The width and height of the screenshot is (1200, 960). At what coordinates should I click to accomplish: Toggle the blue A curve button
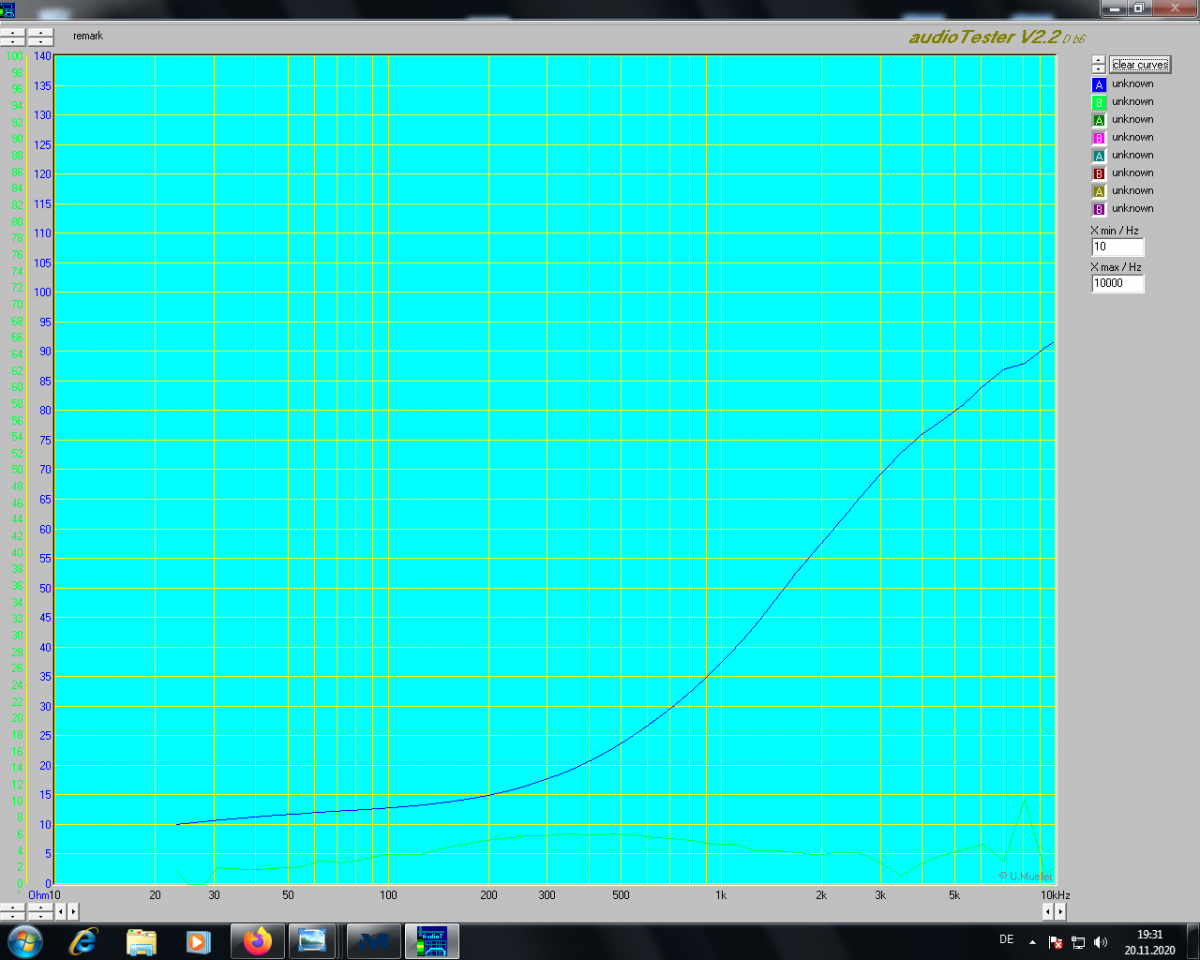[1099, 85]
